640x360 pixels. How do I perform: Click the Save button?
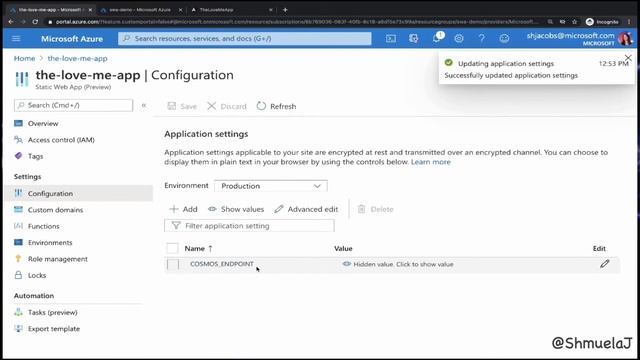click(x=182, y=106)
